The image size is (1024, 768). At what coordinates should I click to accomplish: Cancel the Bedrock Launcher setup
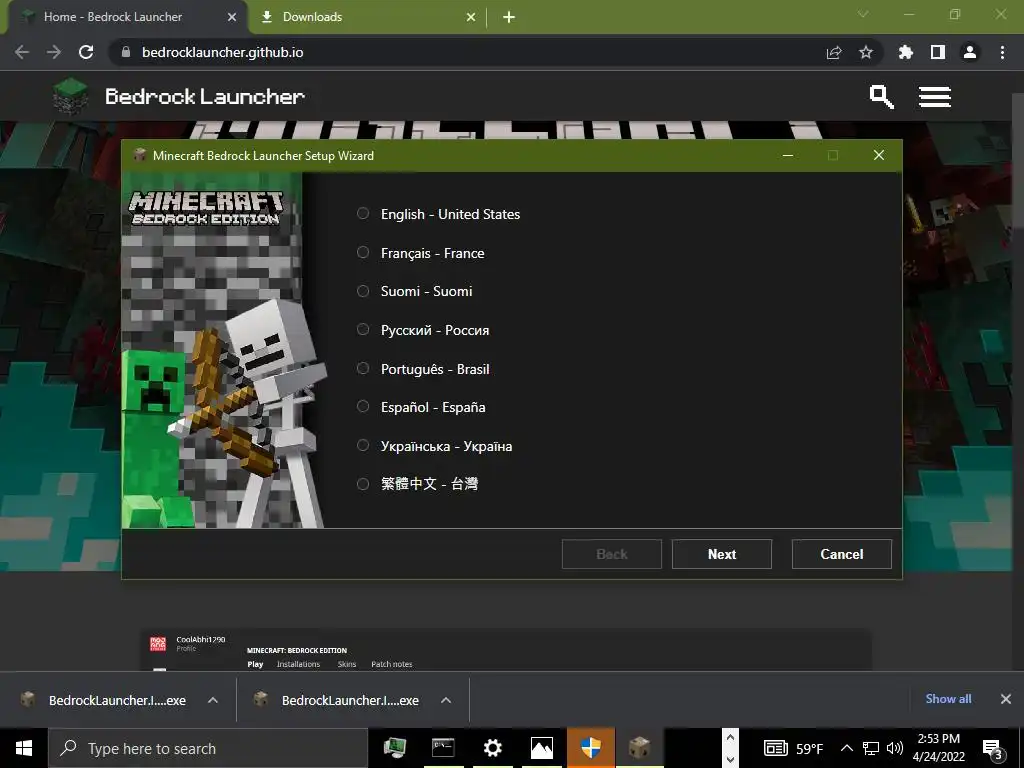click(842, 554)
